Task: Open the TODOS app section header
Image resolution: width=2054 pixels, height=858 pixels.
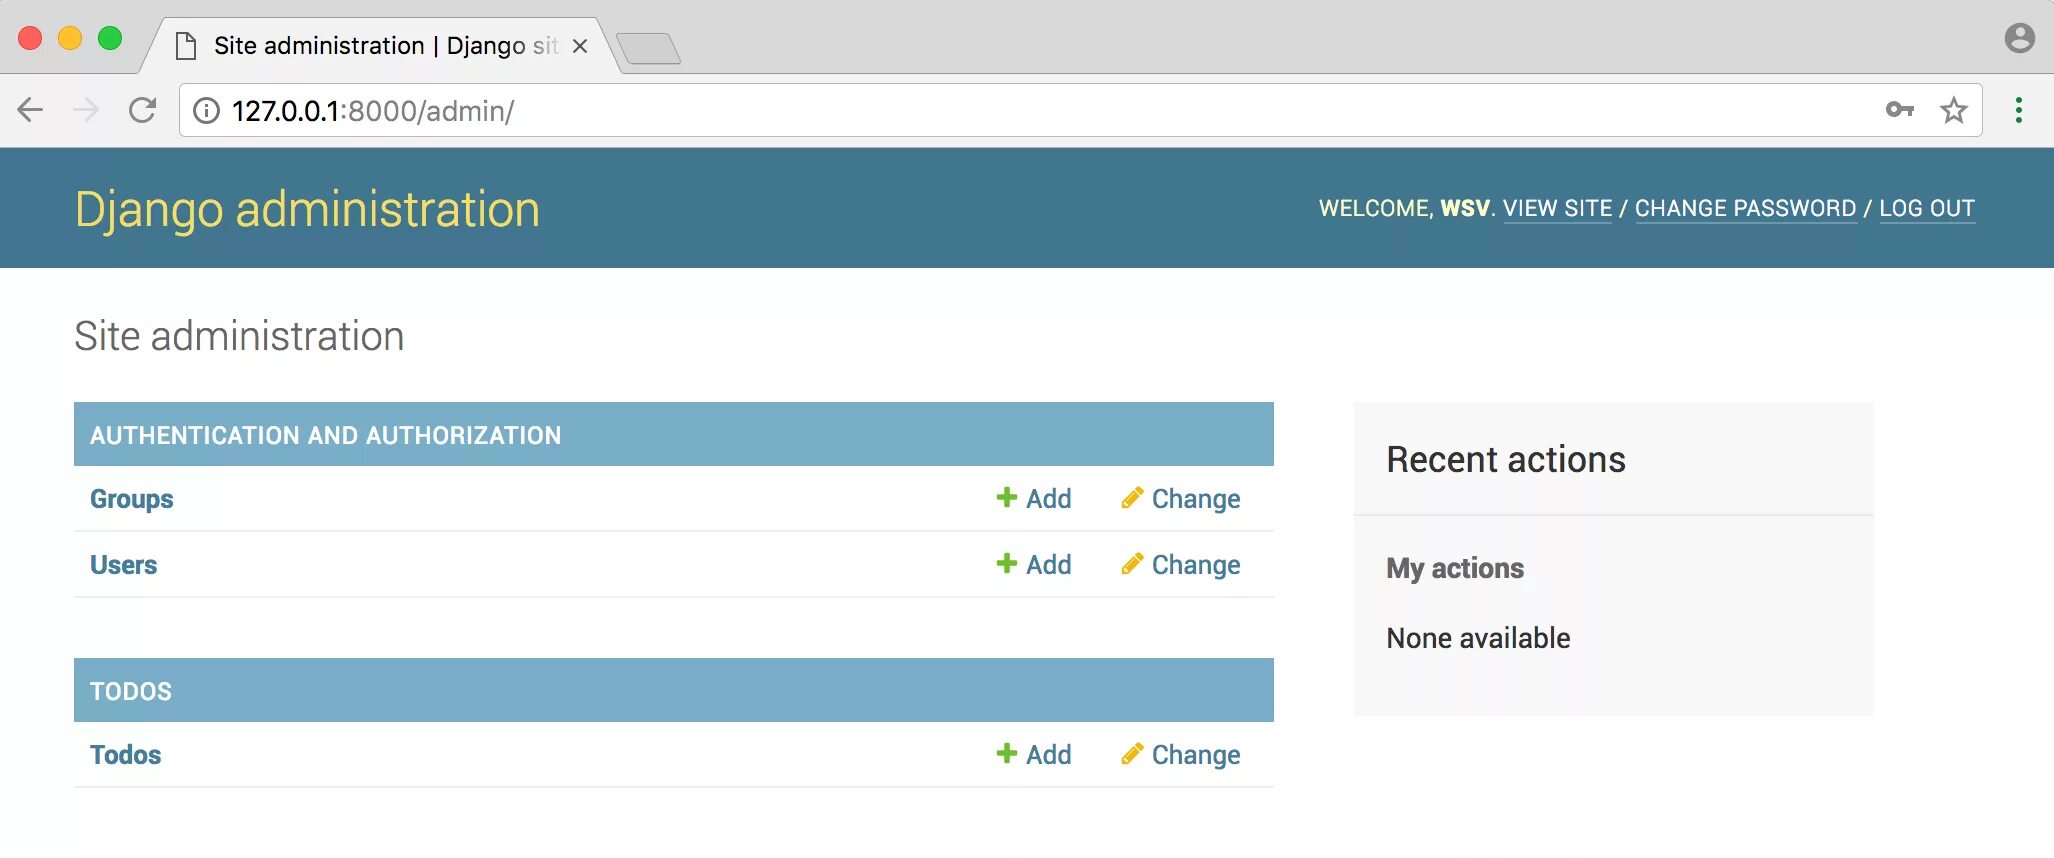Action: (130, 691)
